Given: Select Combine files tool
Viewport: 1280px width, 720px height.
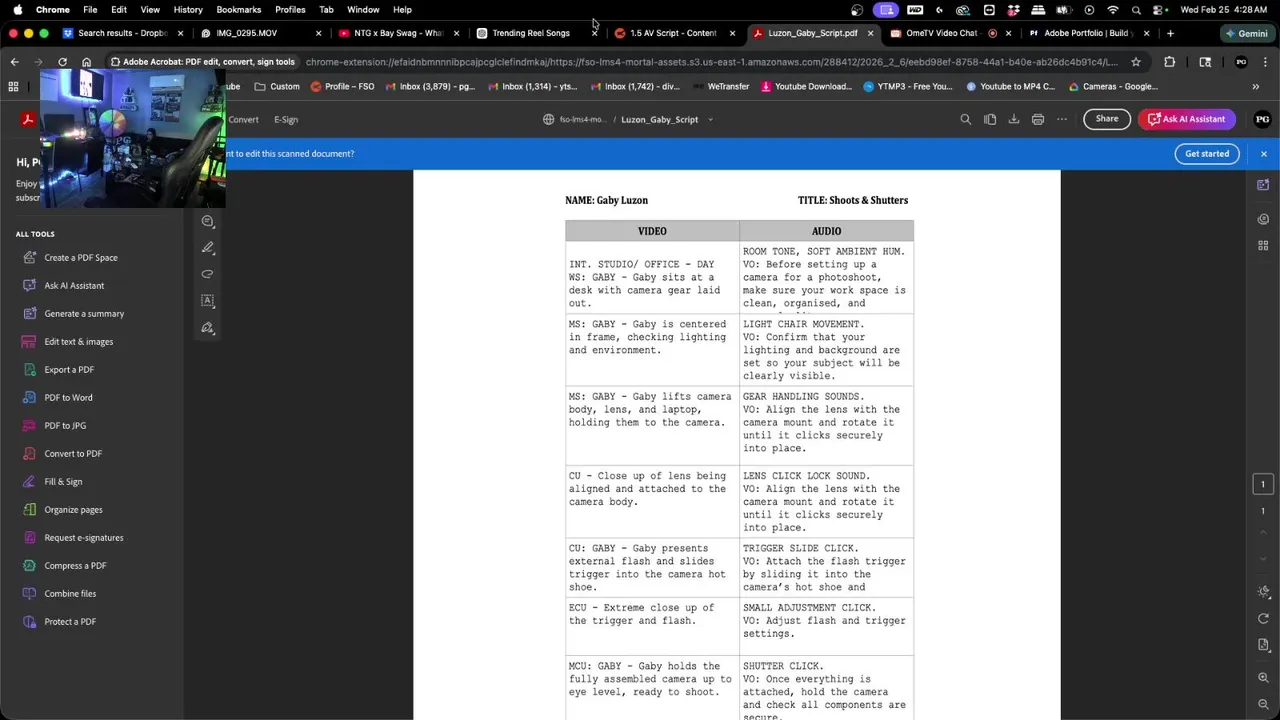Looking at the screenshot, I should point(70,593).
